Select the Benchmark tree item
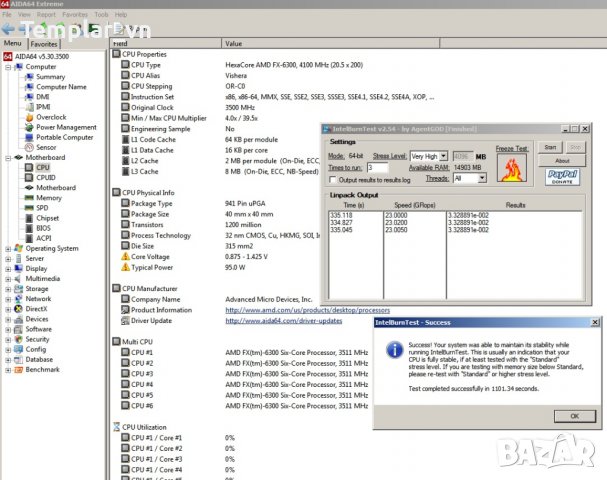 [43, 369]
